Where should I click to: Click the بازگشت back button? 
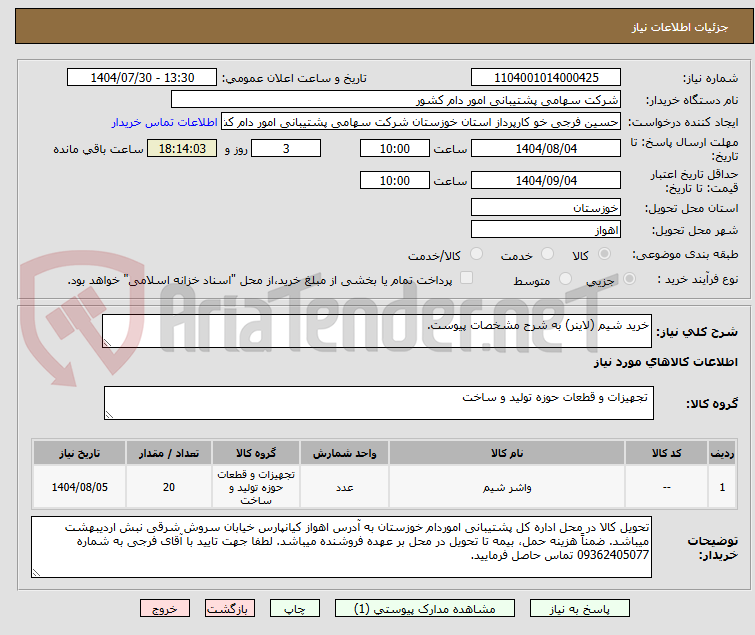point(230,609)
